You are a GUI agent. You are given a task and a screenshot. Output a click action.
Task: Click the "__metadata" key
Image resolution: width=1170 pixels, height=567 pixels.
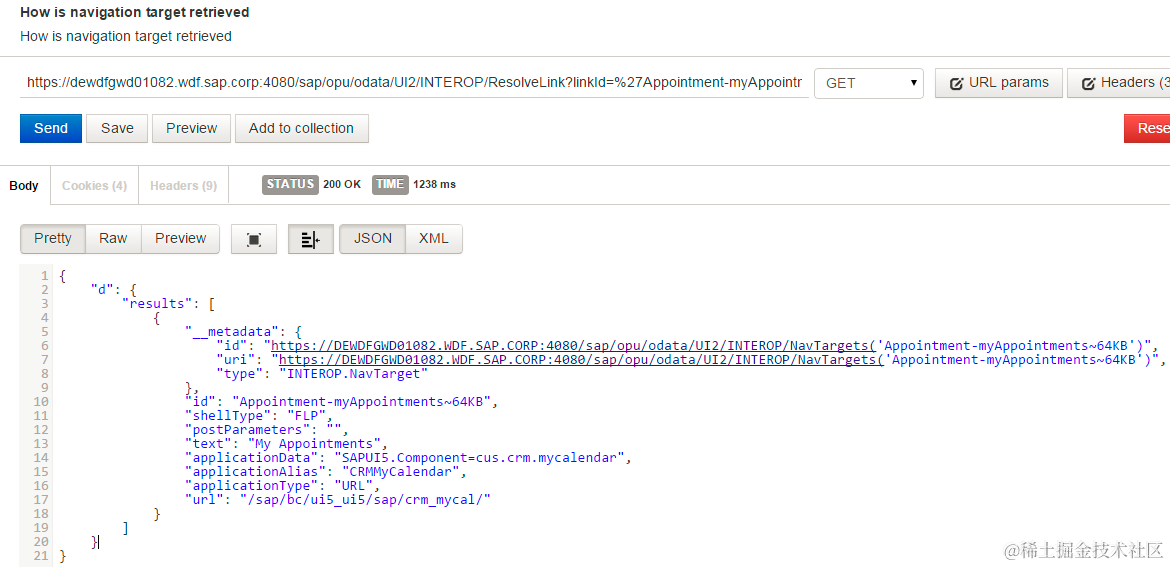233,331
